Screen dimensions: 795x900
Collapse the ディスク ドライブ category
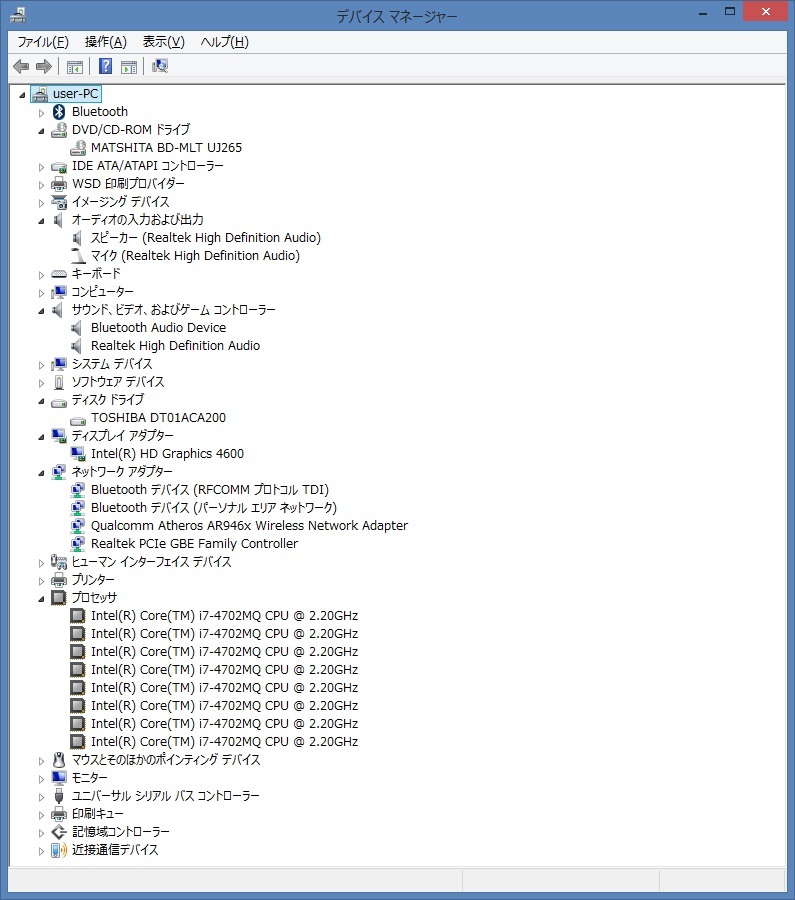point(41,401)
